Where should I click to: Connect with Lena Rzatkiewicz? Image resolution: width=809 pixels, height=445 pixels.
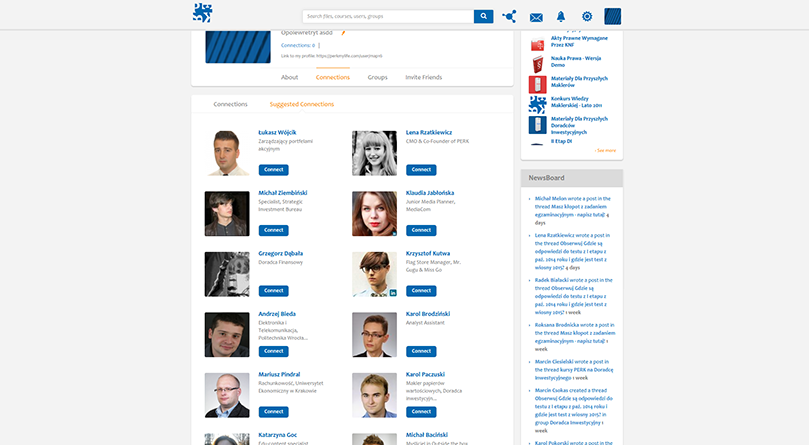point(421,170)
